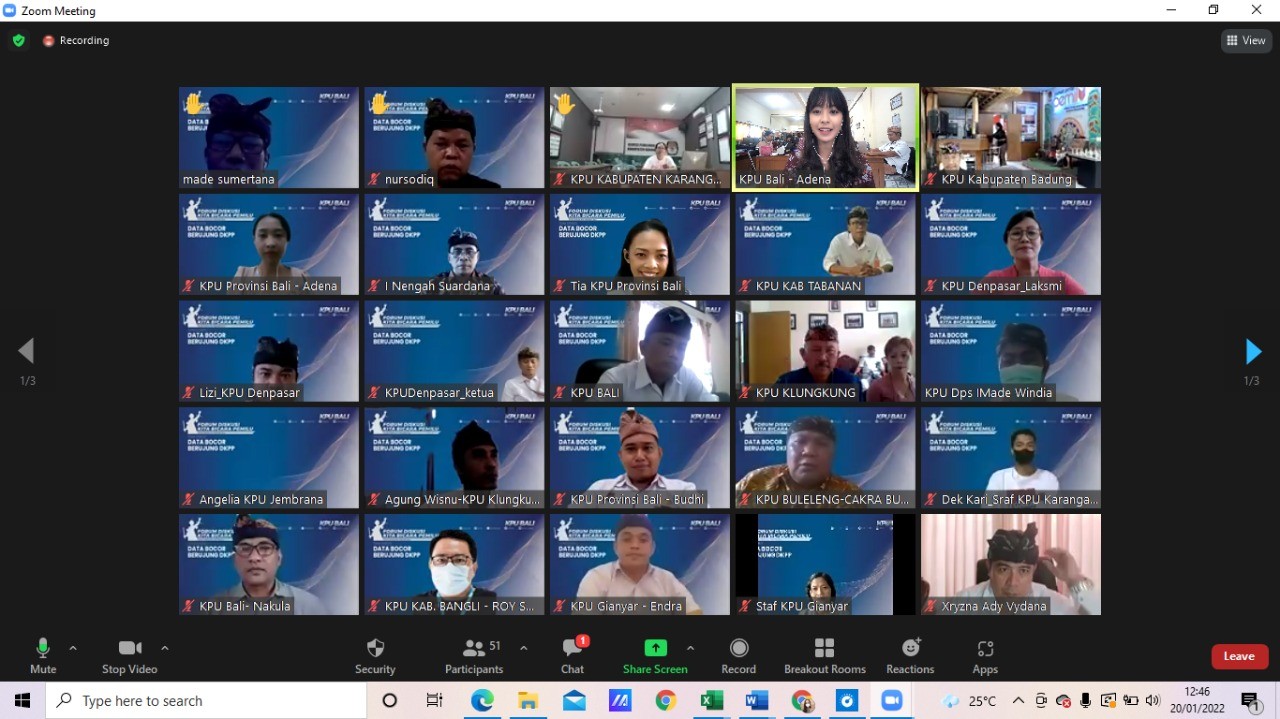Open the Reactions menu
The height and width of the screenshot is (719, 1280).
[910, 656]
